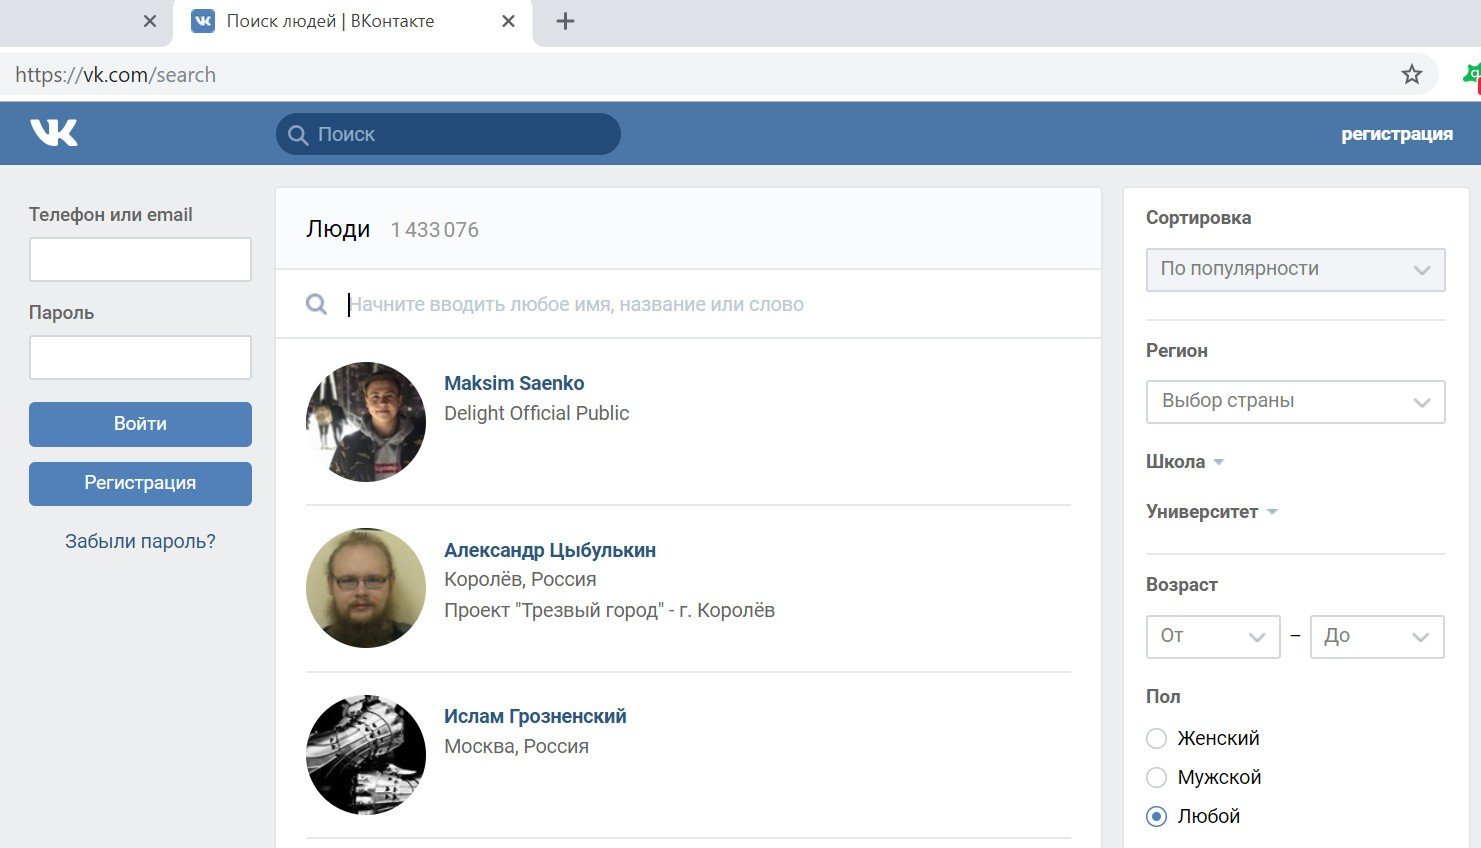Click the 1 433 076 people count

pyautogui.click(x=435, y=230)
